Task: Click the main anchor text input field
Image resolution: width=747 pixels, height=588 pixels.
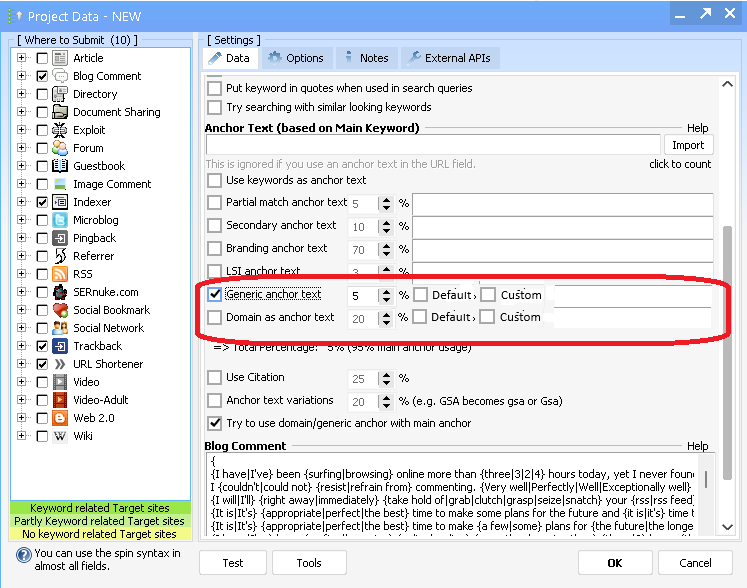Action: (x=432, y=145)
